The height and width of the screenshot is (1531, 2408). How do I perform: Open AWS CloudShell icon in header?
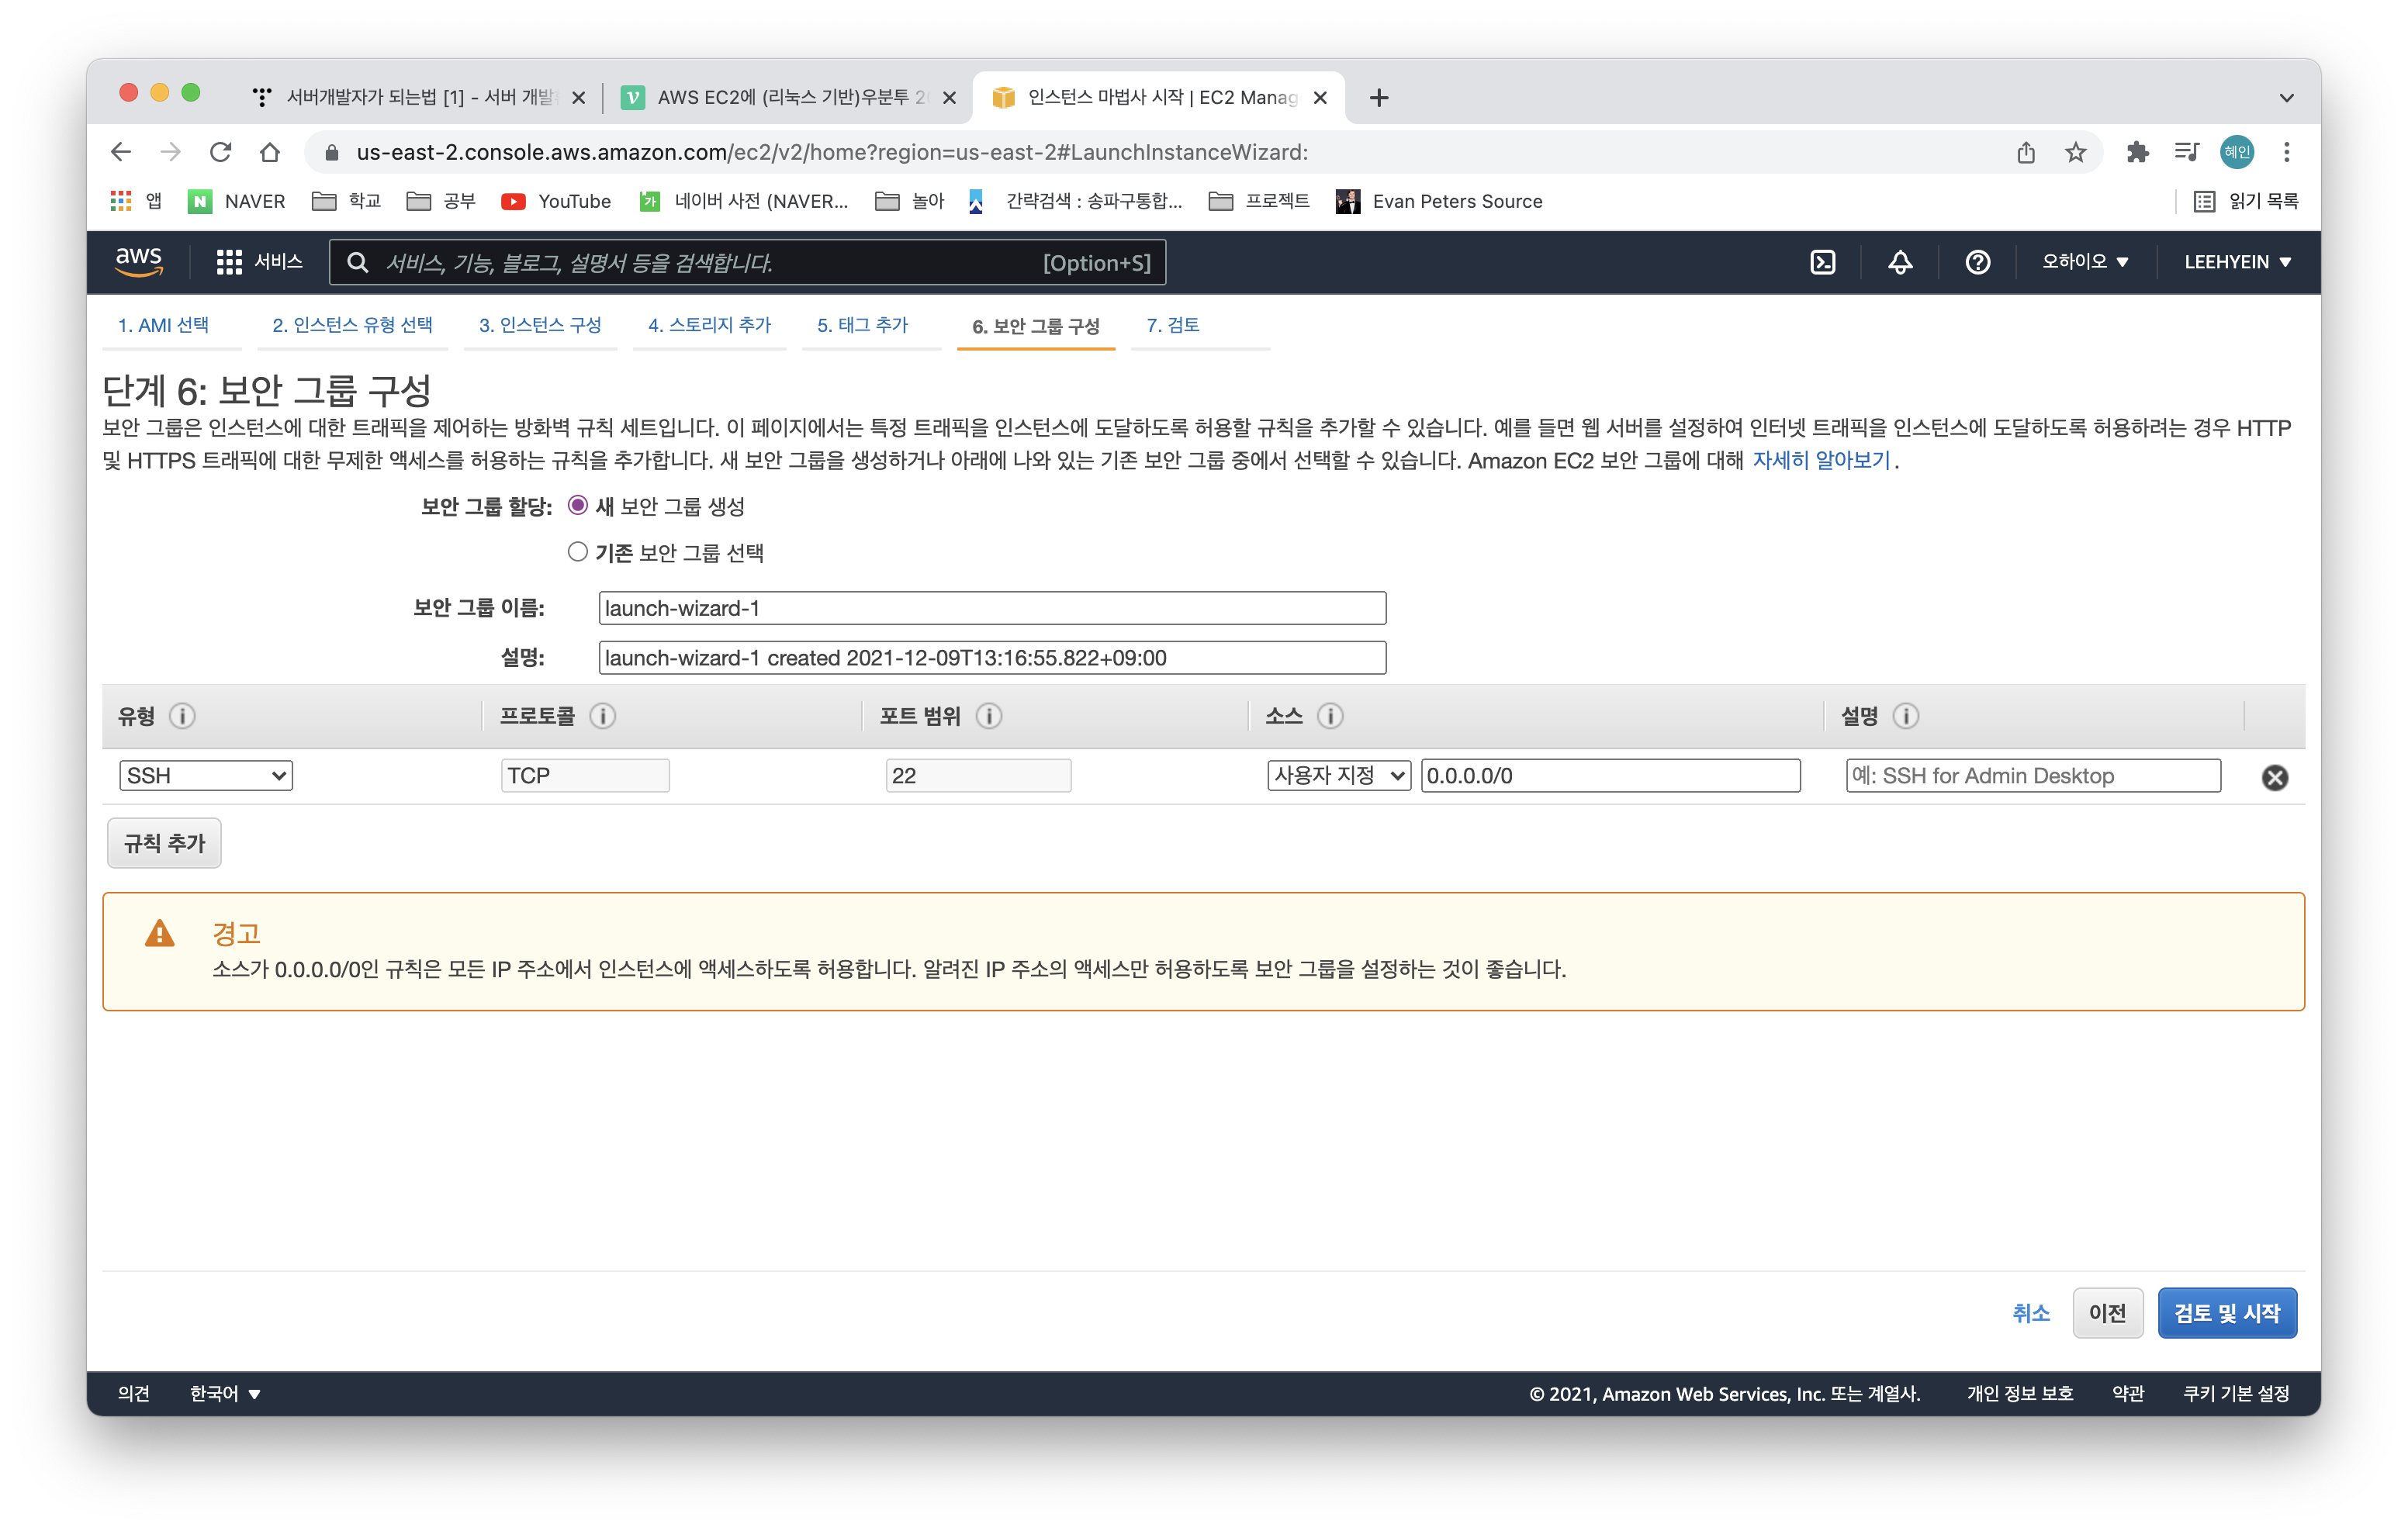[x=1822, y=262]
